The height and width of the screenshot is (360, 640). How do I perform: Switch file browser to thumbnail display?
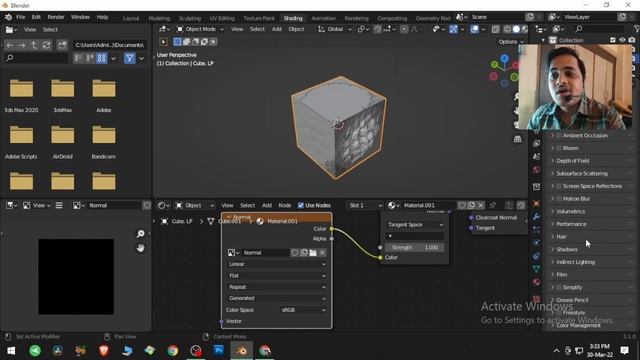(102, 58)
